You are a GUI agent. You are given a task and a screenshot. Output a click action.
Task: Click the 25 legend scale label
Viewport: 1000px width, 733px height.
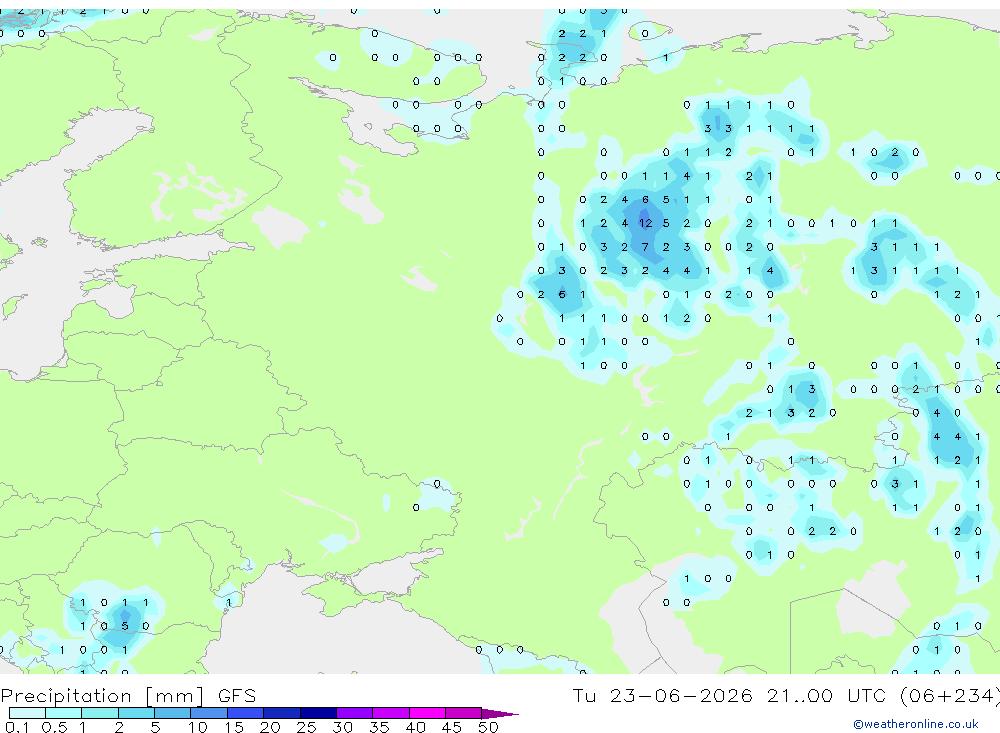coord(306,727)
